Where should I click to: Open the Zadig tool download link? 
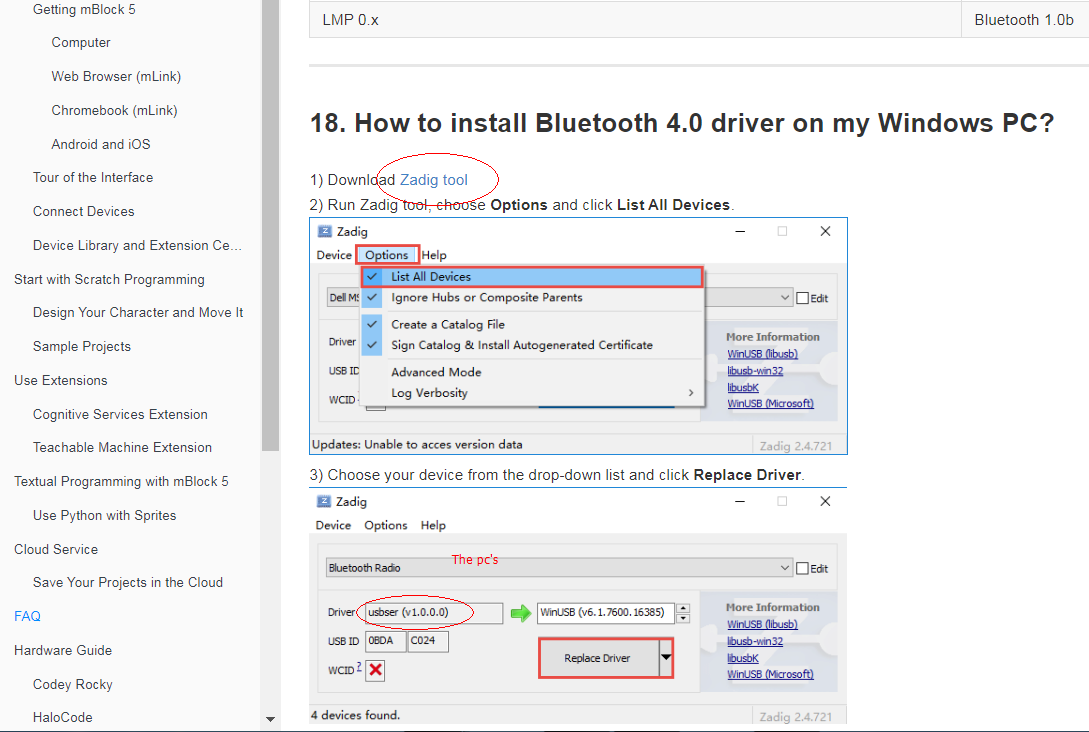coord(433,180)
